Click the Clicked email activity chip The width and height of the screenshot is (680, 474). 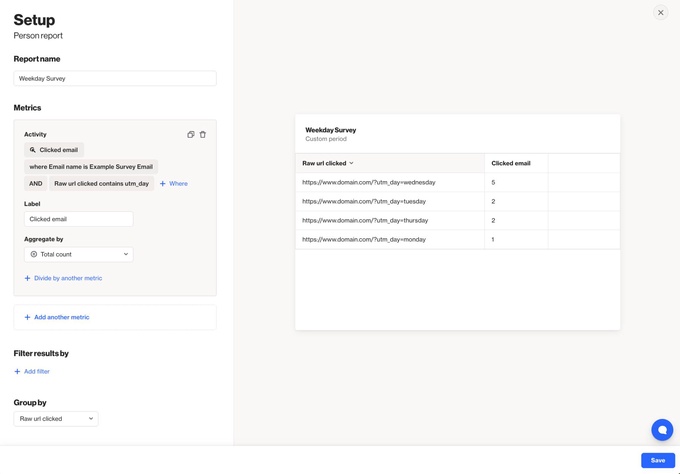tap(54, 150)
